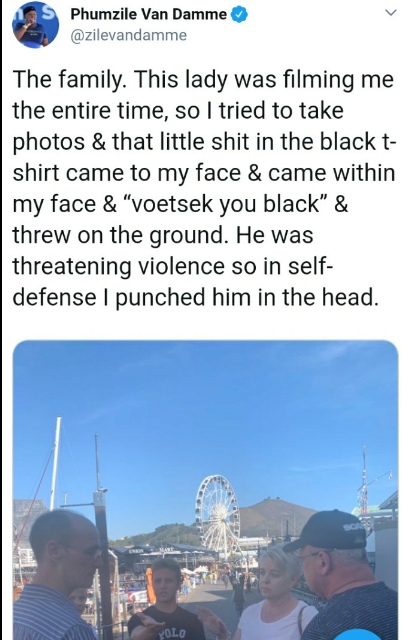
Task: Select the tweet text starting 'The family.'
Action: pyautogui.click(x=203, y=189)
